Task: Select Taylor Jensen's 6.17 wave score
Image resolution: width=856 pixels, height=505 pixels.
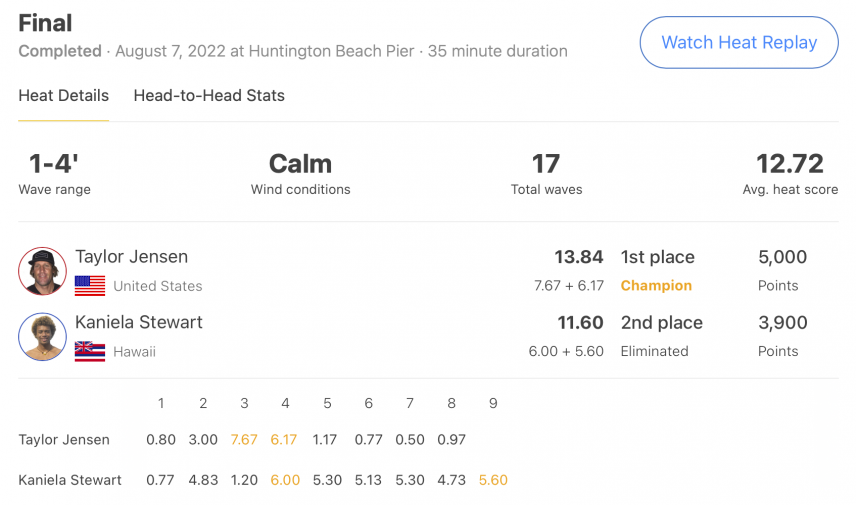Action: point(284,439)
